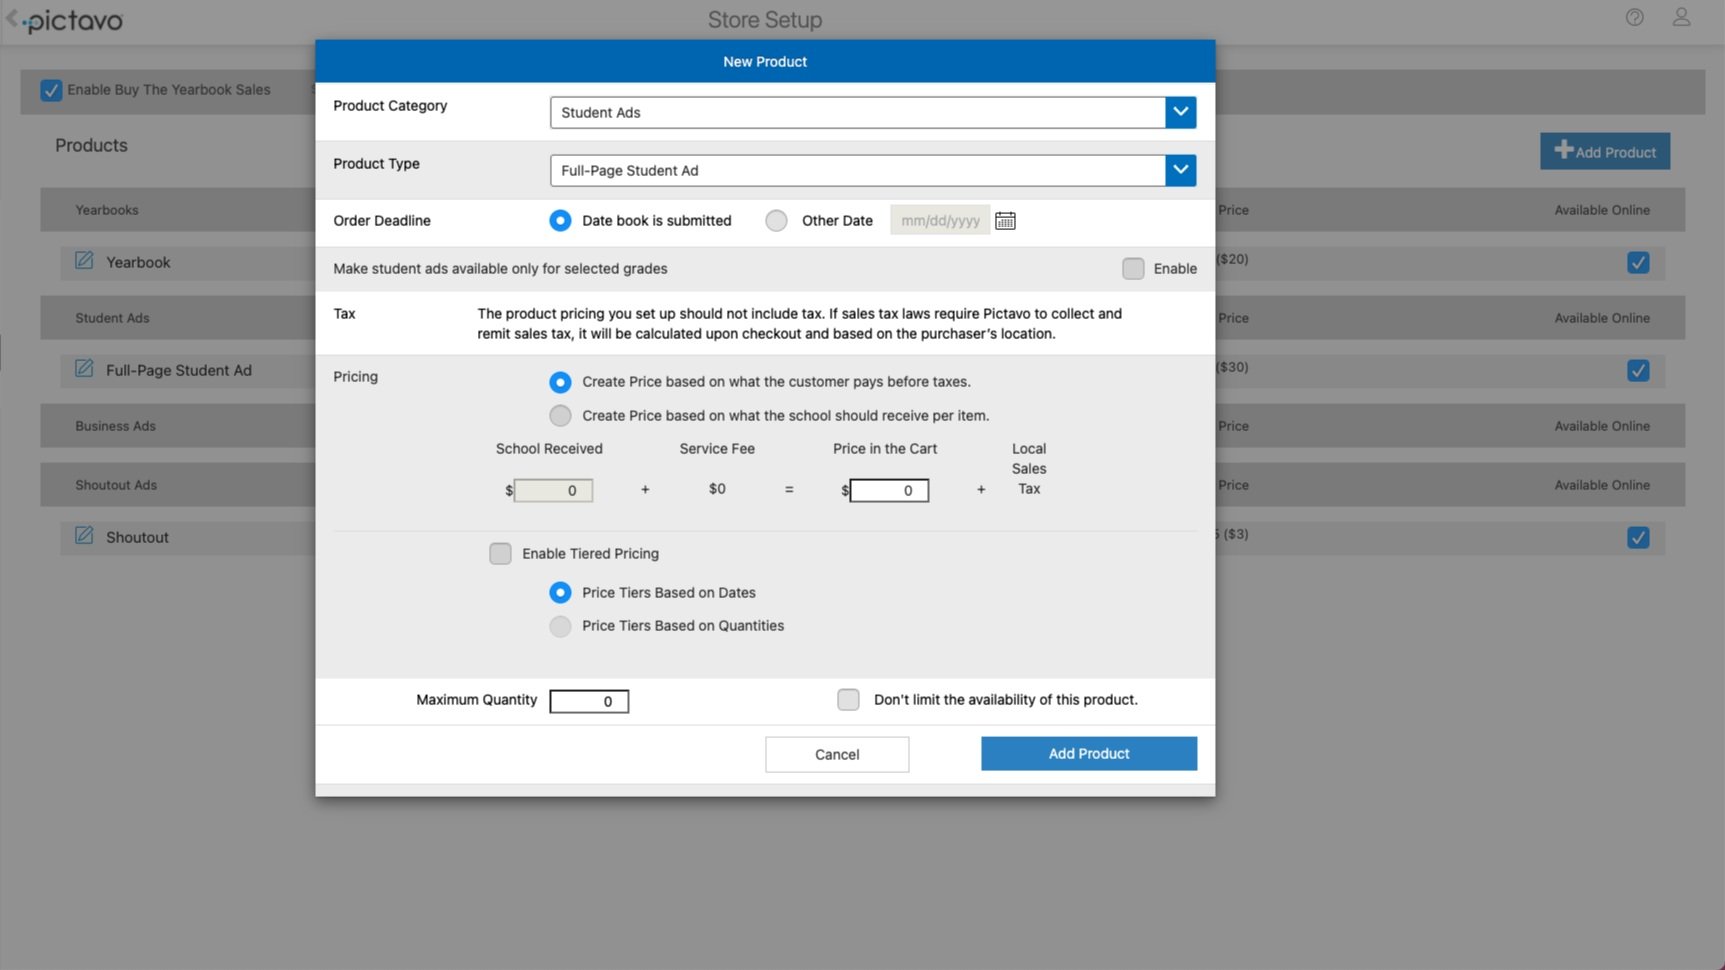
Task: Select price based on customer pays
Action: (x=560, y=382)
